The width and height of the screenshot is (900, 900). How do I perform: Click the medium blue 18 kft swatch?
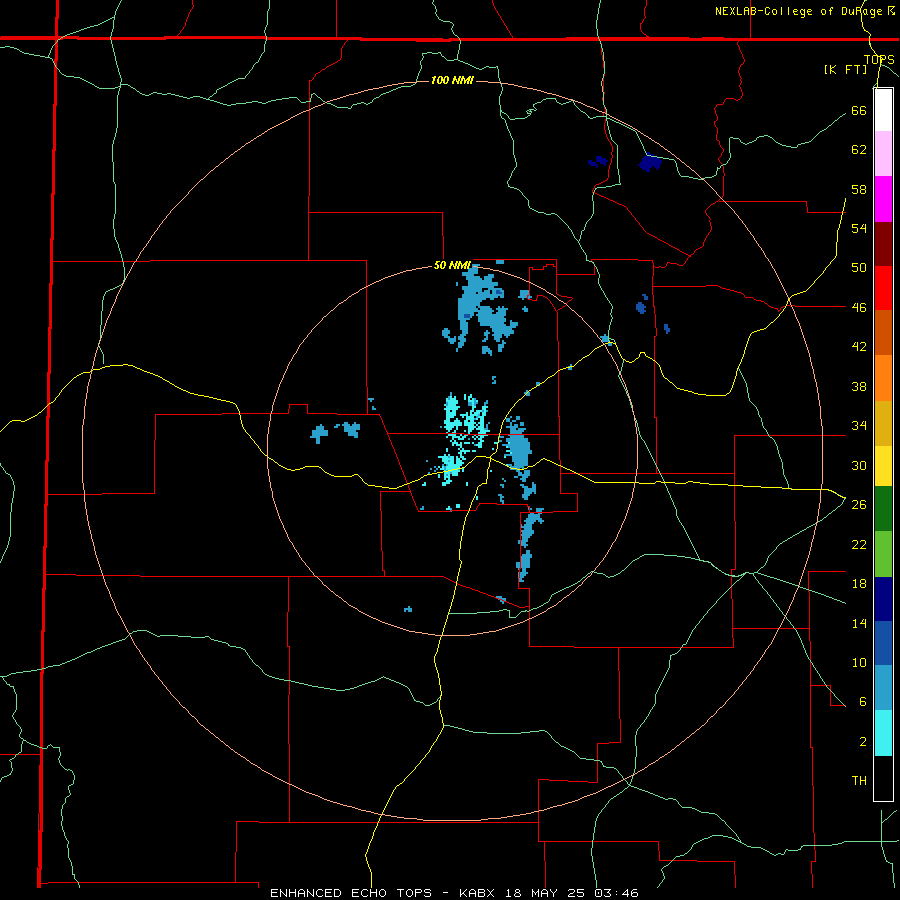pyautogui.click(x=883, y=643)
